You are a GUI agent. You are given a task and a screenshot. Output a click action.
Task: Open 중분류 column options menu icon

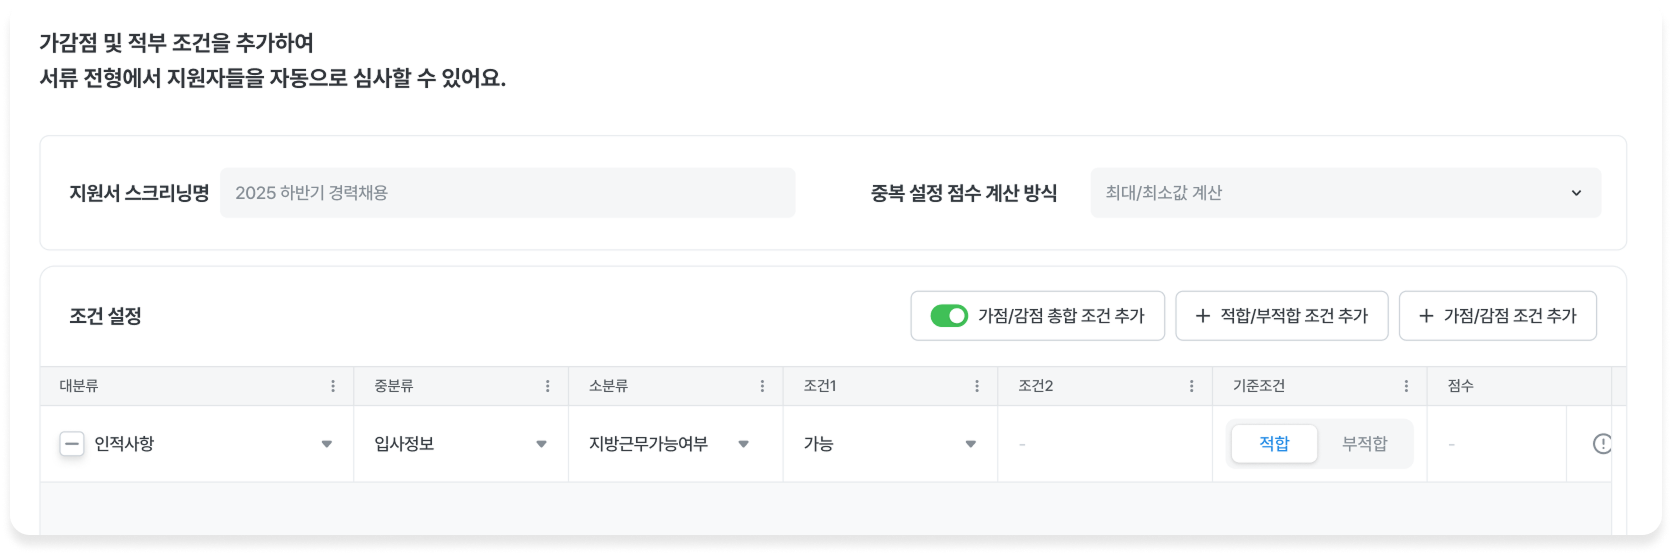(547, 386)
